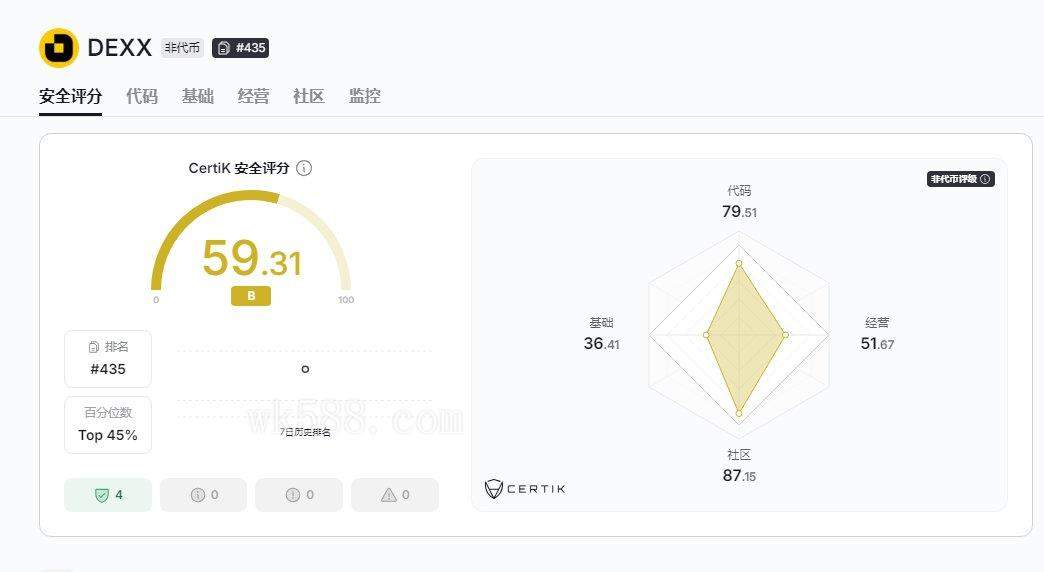Screen dimensions: 1044x572
Task: Click the second gray info circle counter
Action: coord(293,495)
